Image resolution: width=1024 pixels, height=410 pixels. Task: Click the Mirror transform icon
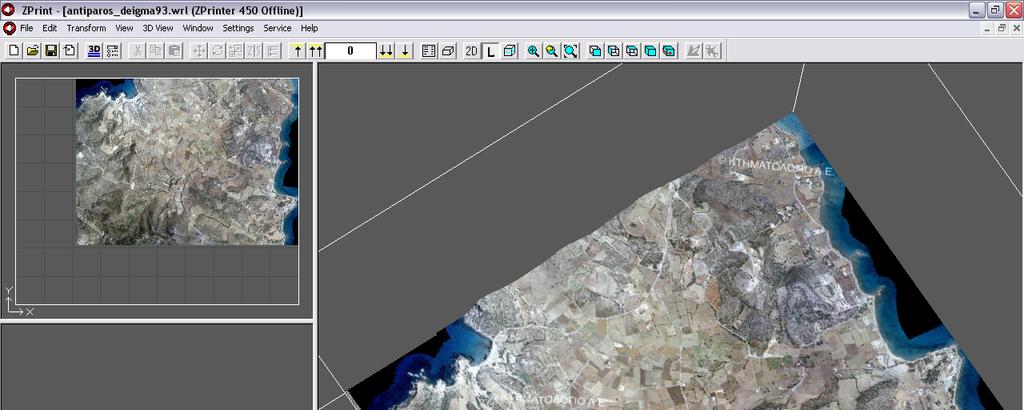(253, 51)
